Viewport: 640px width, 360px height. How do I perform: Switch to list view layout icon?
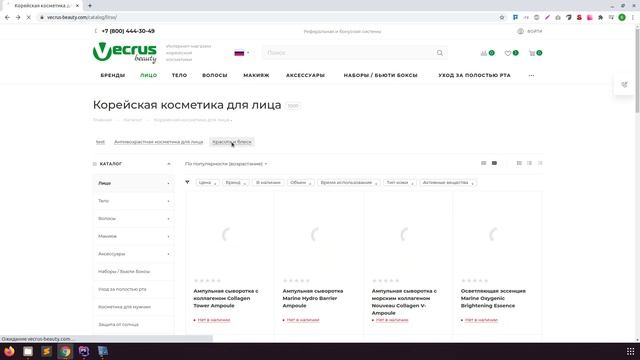529,163
